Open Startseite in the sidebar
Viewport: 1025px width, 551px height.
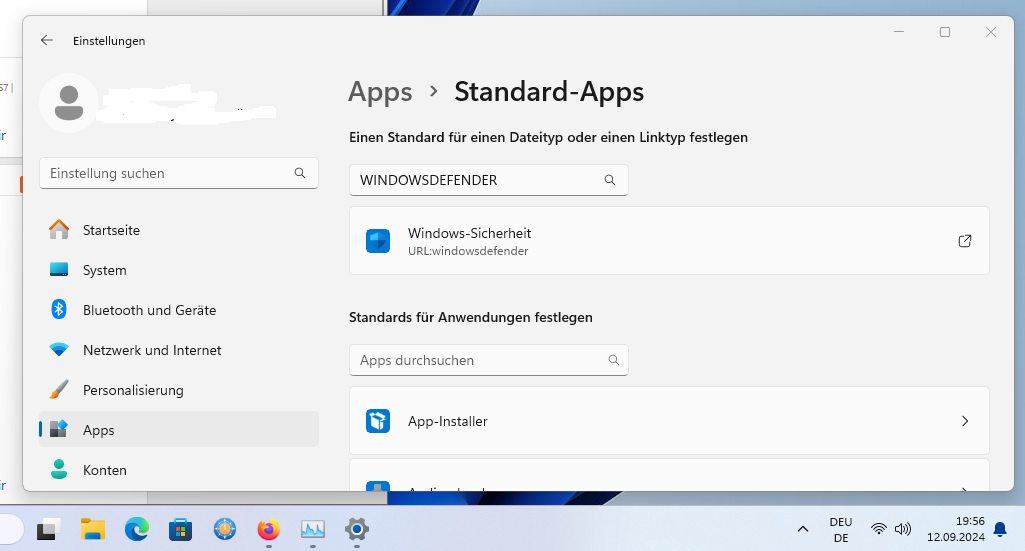[x=178, y=230]
